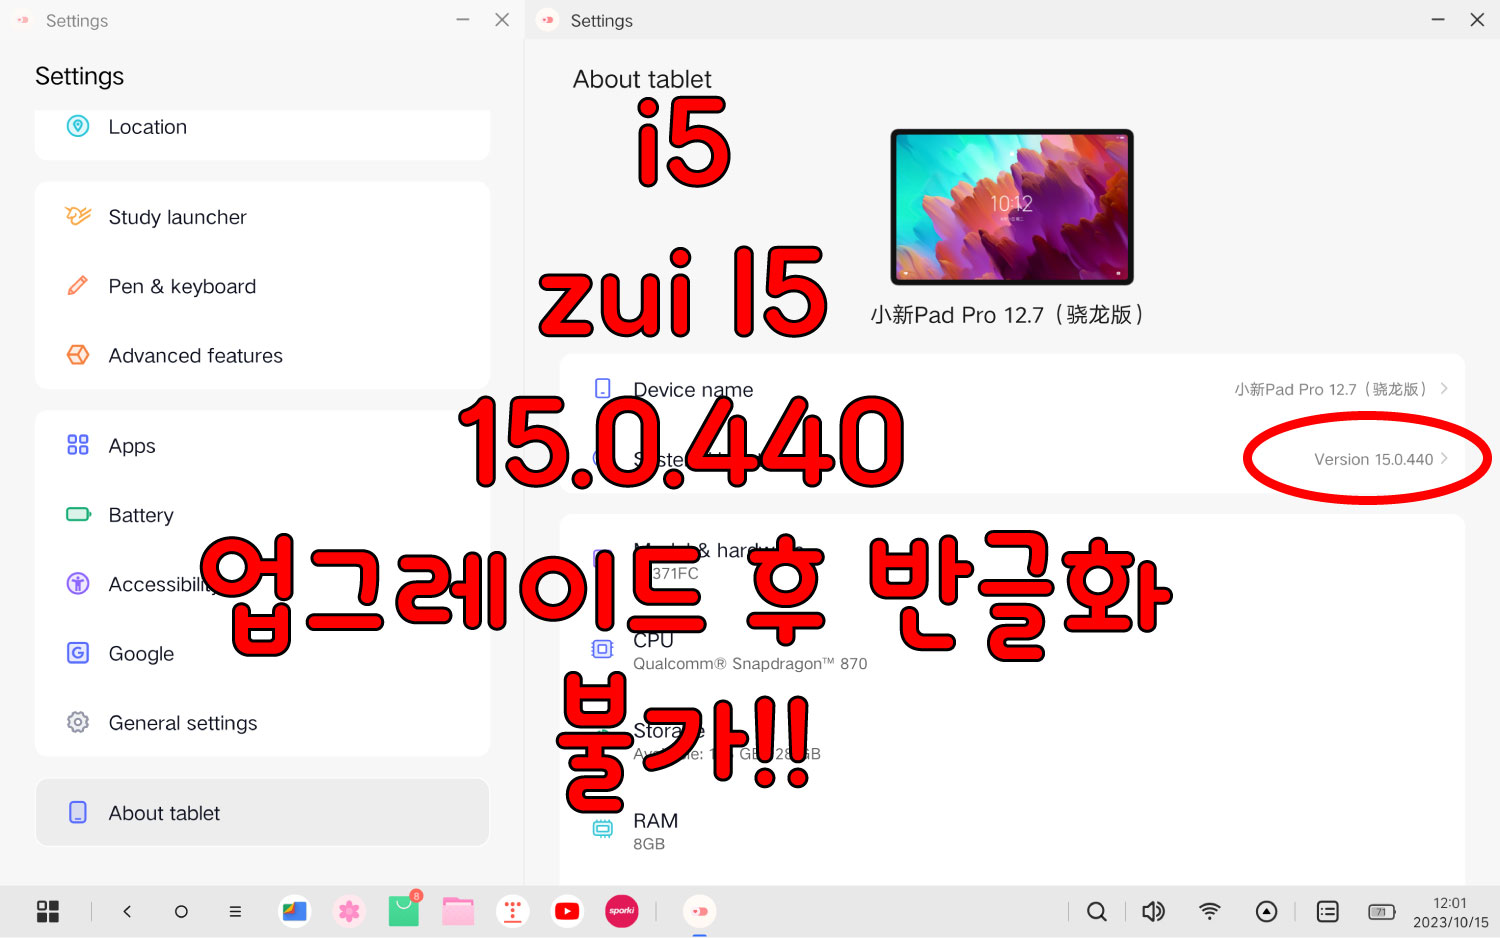This screenshot has width=1500, height=938.
Task: Open Location settings
Action: [x=262, y=127]
